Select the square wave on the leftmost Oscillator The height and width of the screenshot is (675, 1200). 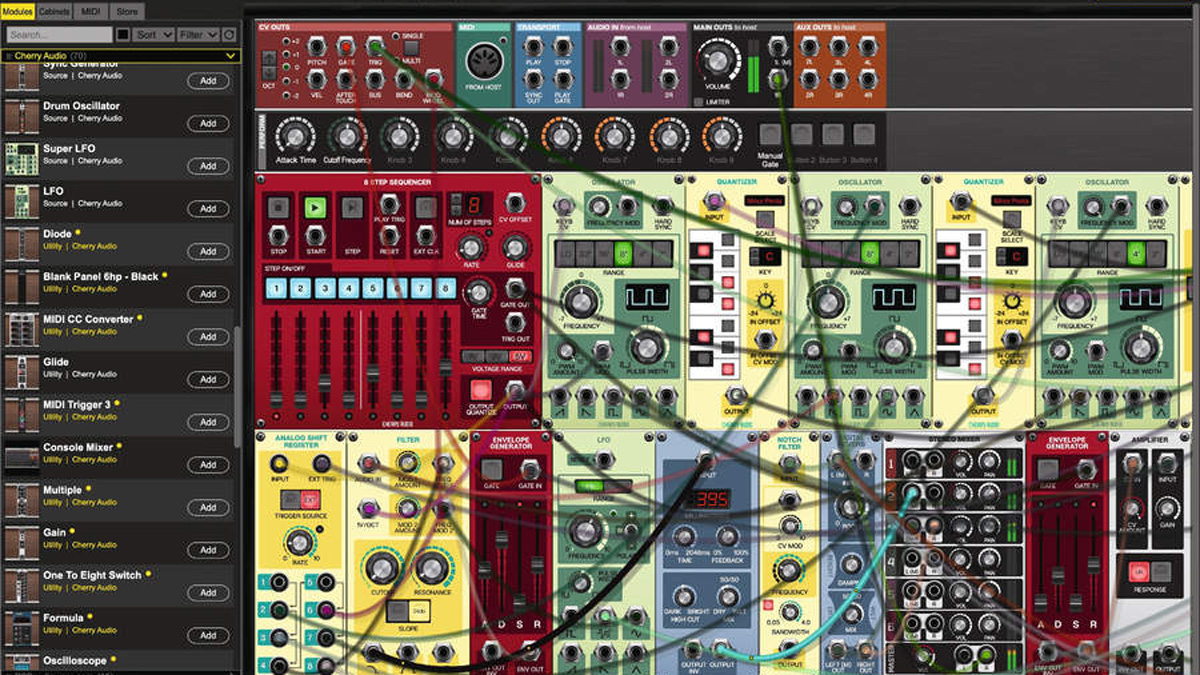point(614,397)
